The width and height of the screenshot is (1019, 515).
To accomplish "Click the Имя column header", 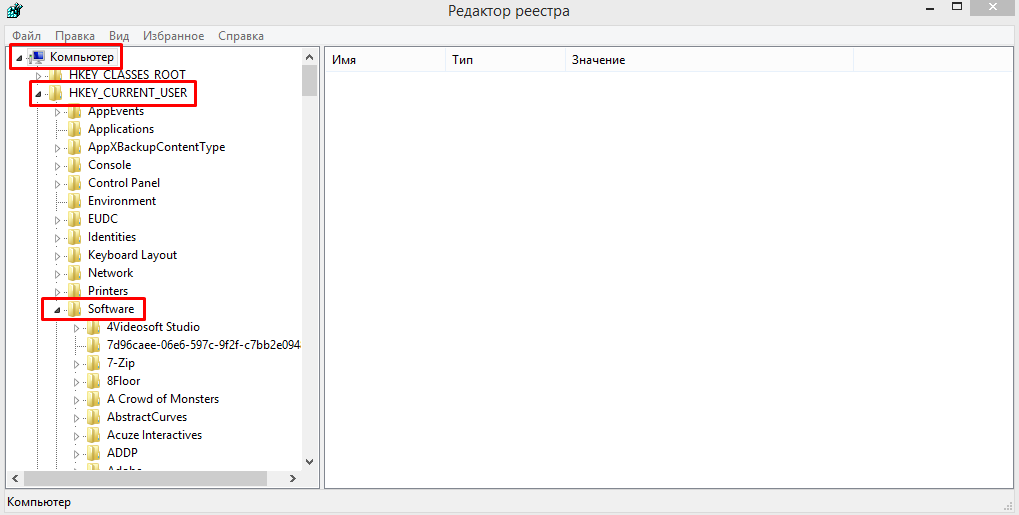I will (385, 60).
